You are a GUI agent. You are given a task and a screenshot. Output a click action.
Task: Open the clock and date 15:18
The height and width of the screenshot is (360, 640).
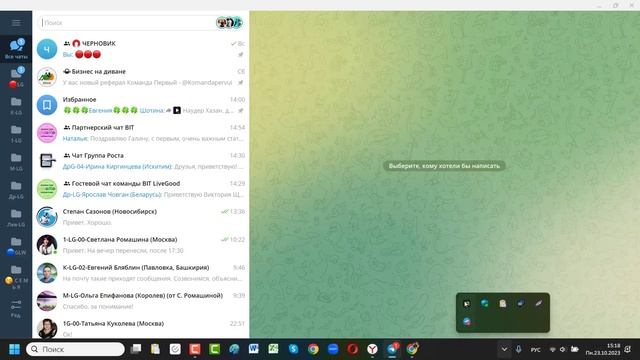[603, 349]
